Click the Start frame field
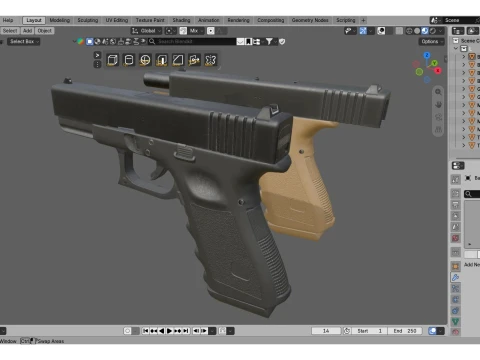This screenshot has width=480, height=360. [x=369, y=331]
